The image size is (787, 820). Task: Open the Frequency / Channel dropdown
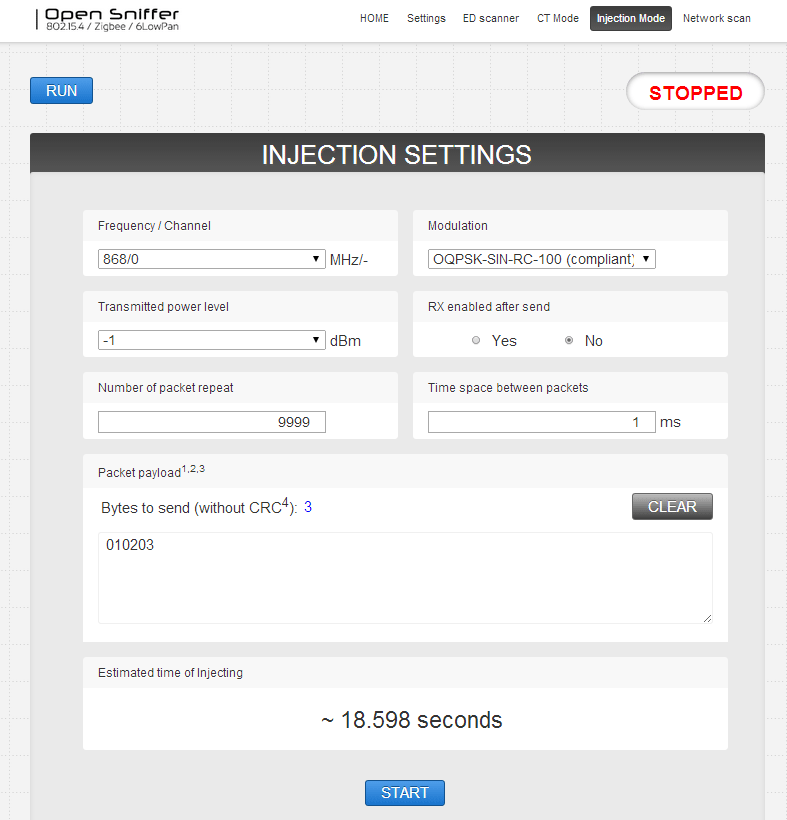211,259
